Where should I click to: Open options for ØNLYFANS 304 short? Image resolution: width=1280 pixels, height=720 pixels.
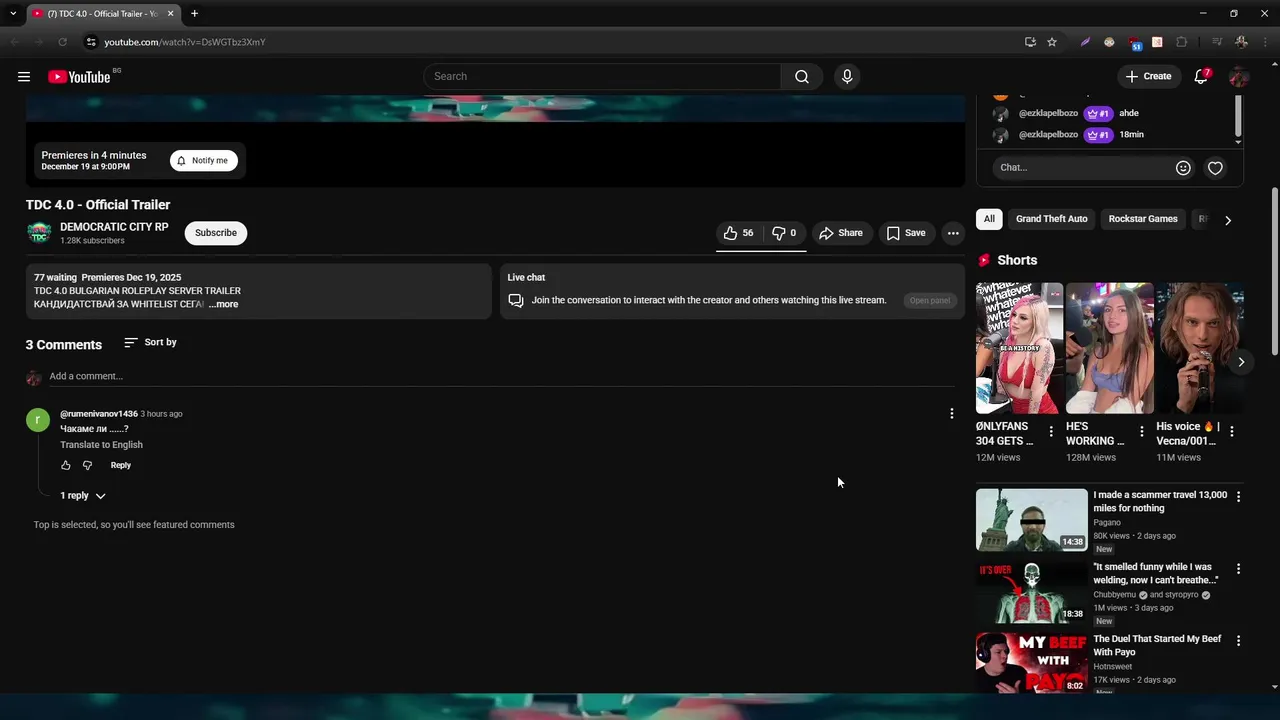pyautogui.click(x=1050, y=432)
